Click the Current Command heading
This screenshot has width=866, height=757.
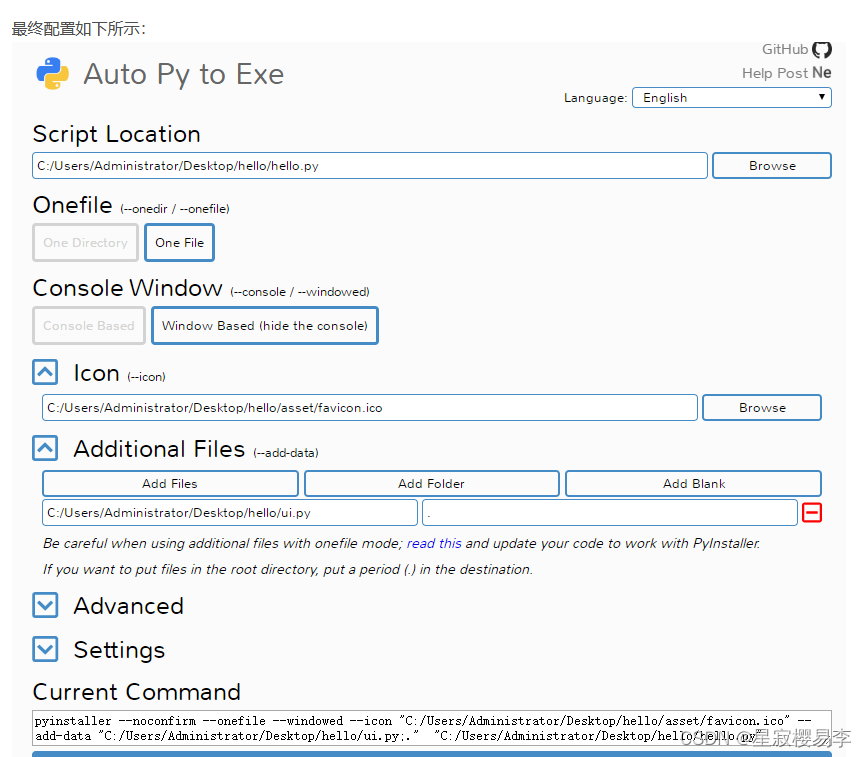(x=137, y=692)
